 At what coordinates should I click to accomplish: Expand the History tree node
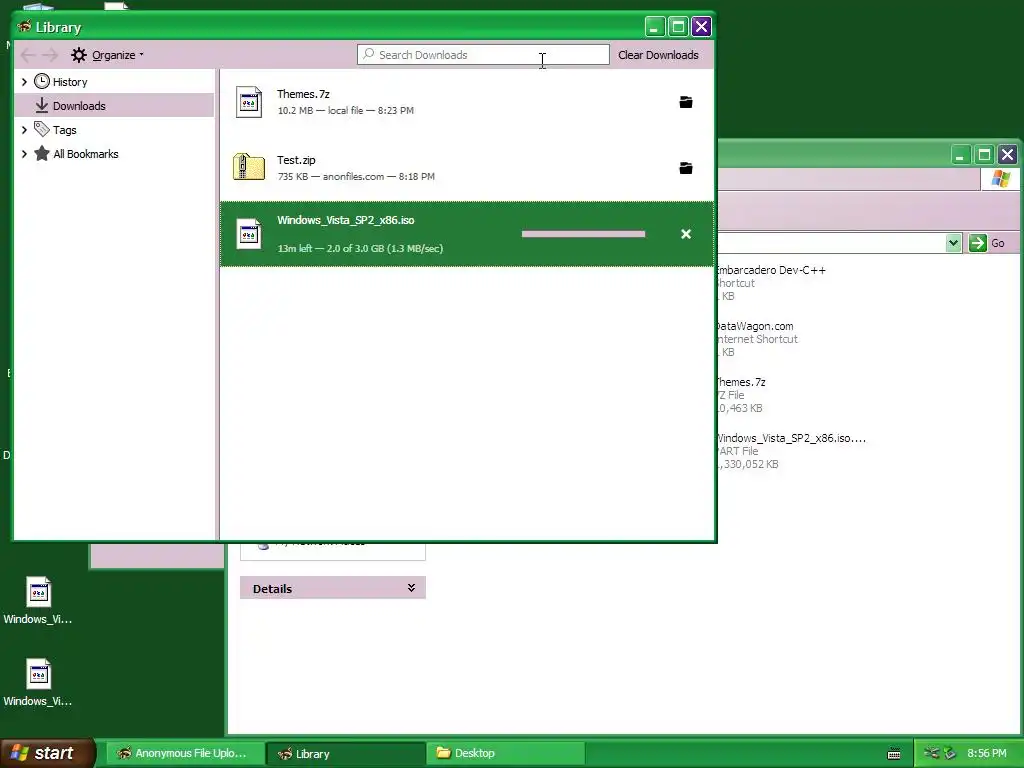pos(24,82)
